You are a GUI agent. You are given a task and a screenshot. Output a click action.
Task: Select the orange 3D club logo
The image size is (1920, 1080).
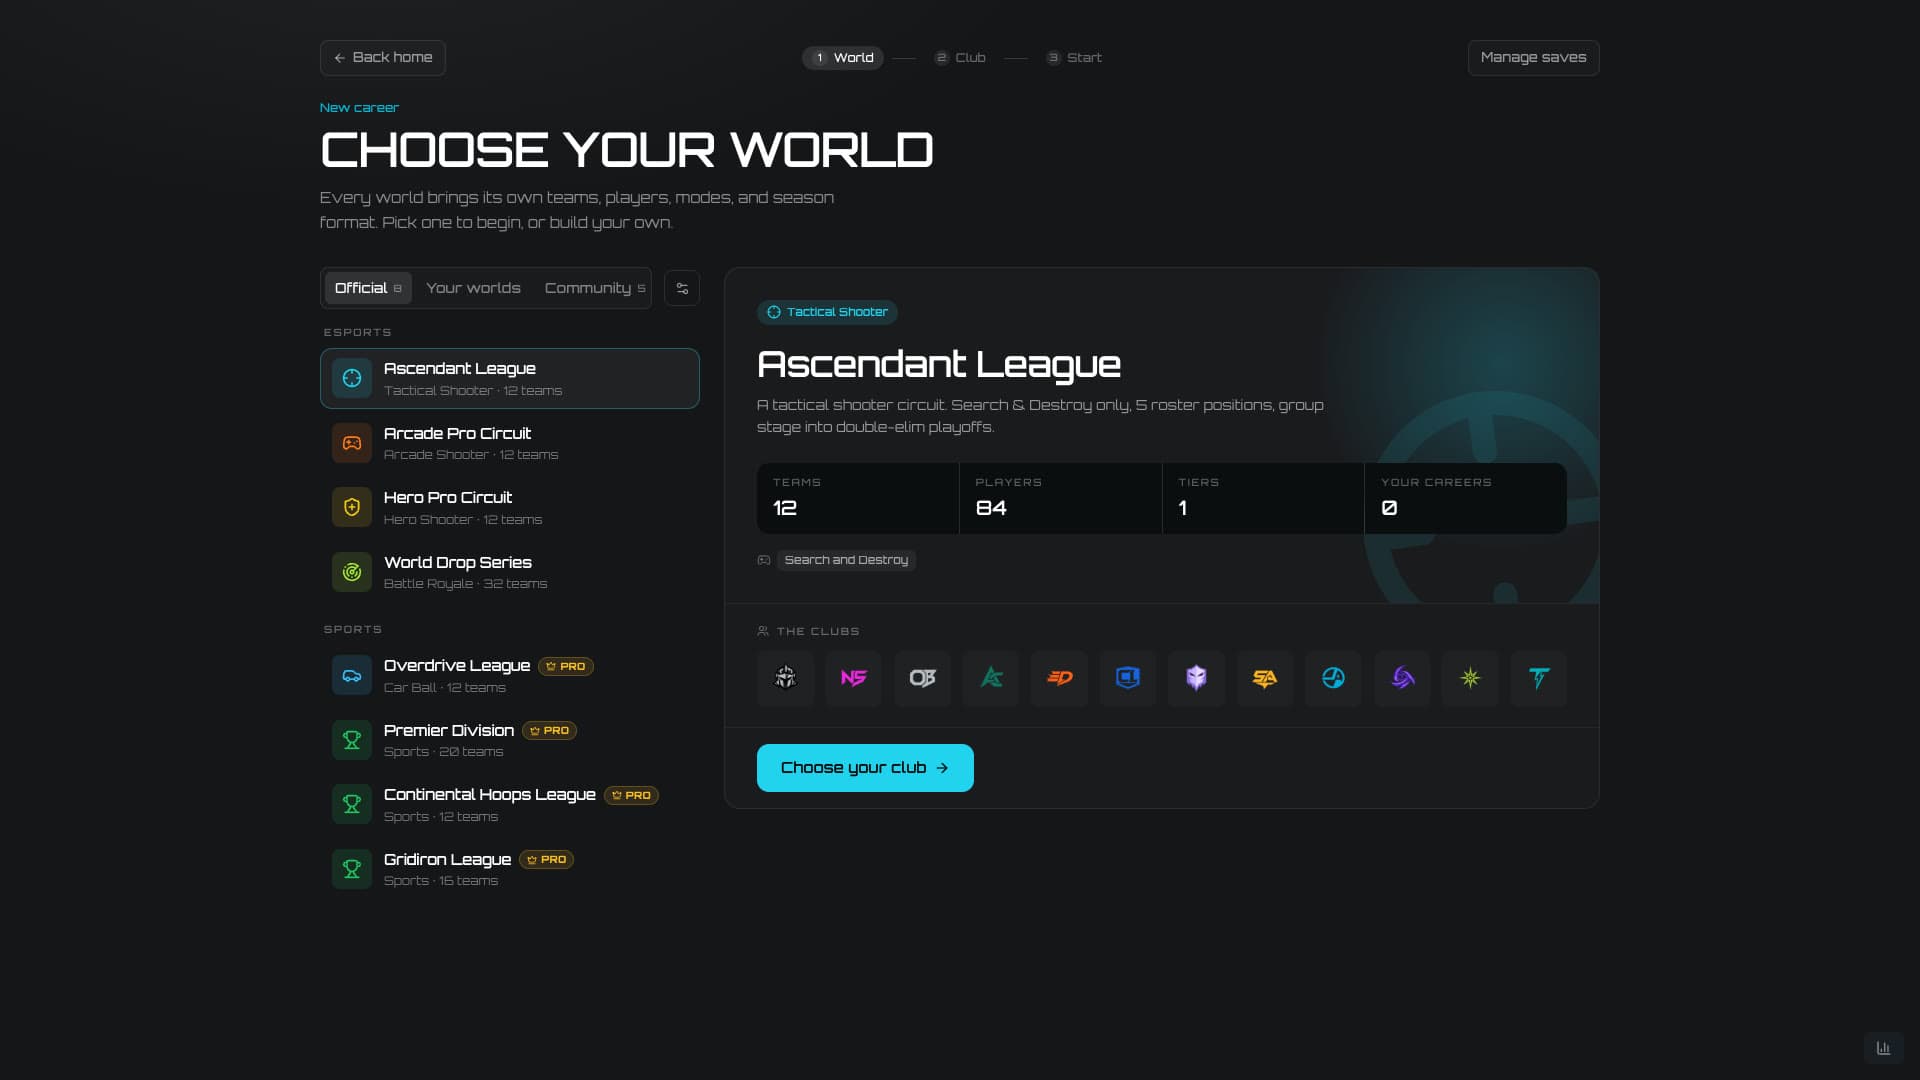coord(1059,678)
